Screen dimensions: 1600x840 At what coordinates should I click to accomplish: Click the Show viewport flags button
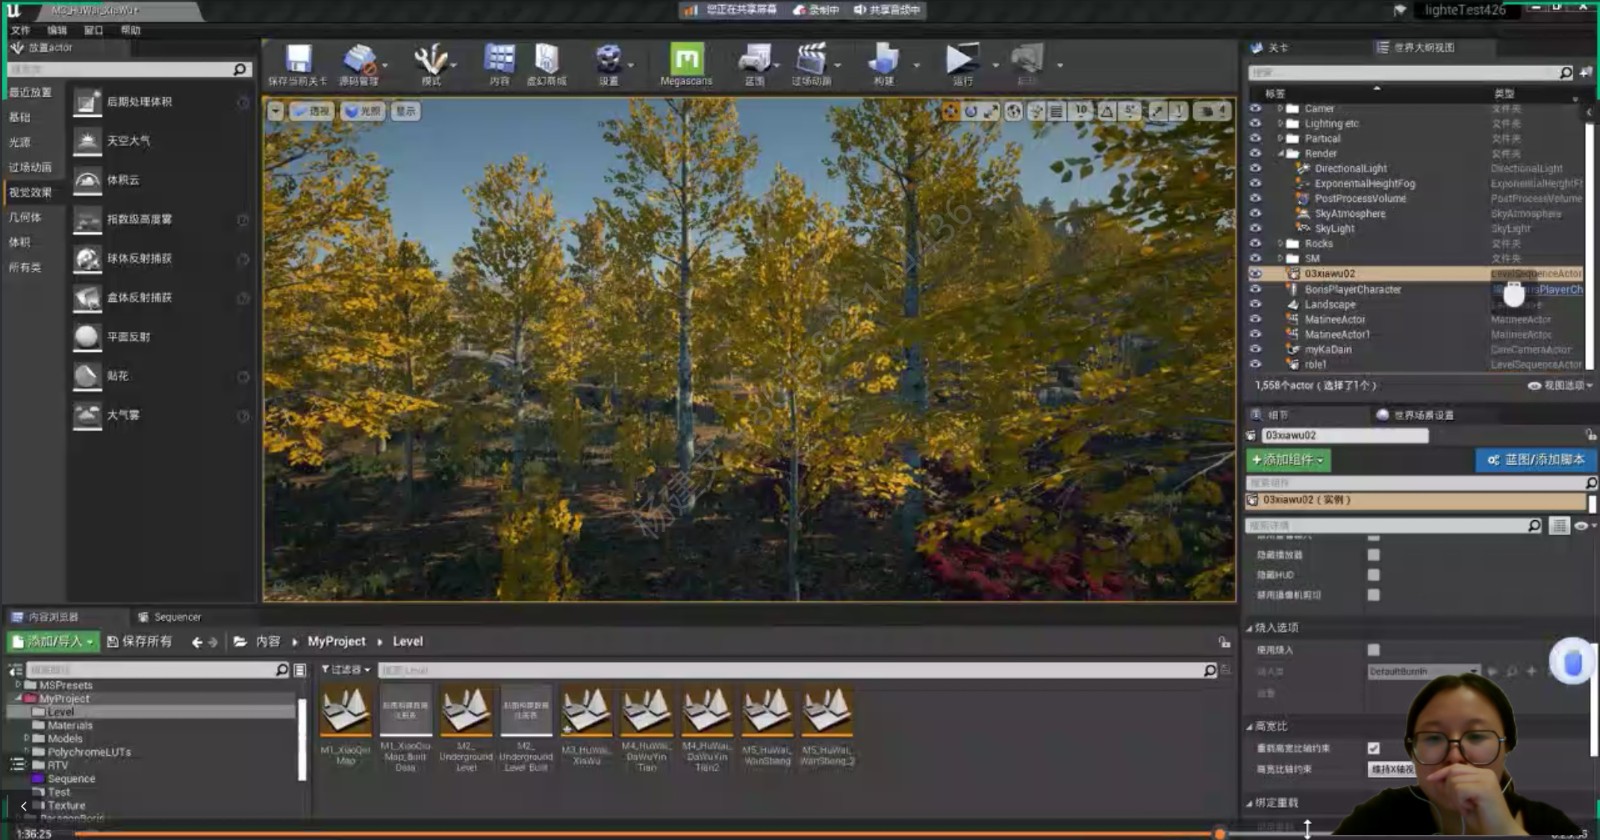405,111
